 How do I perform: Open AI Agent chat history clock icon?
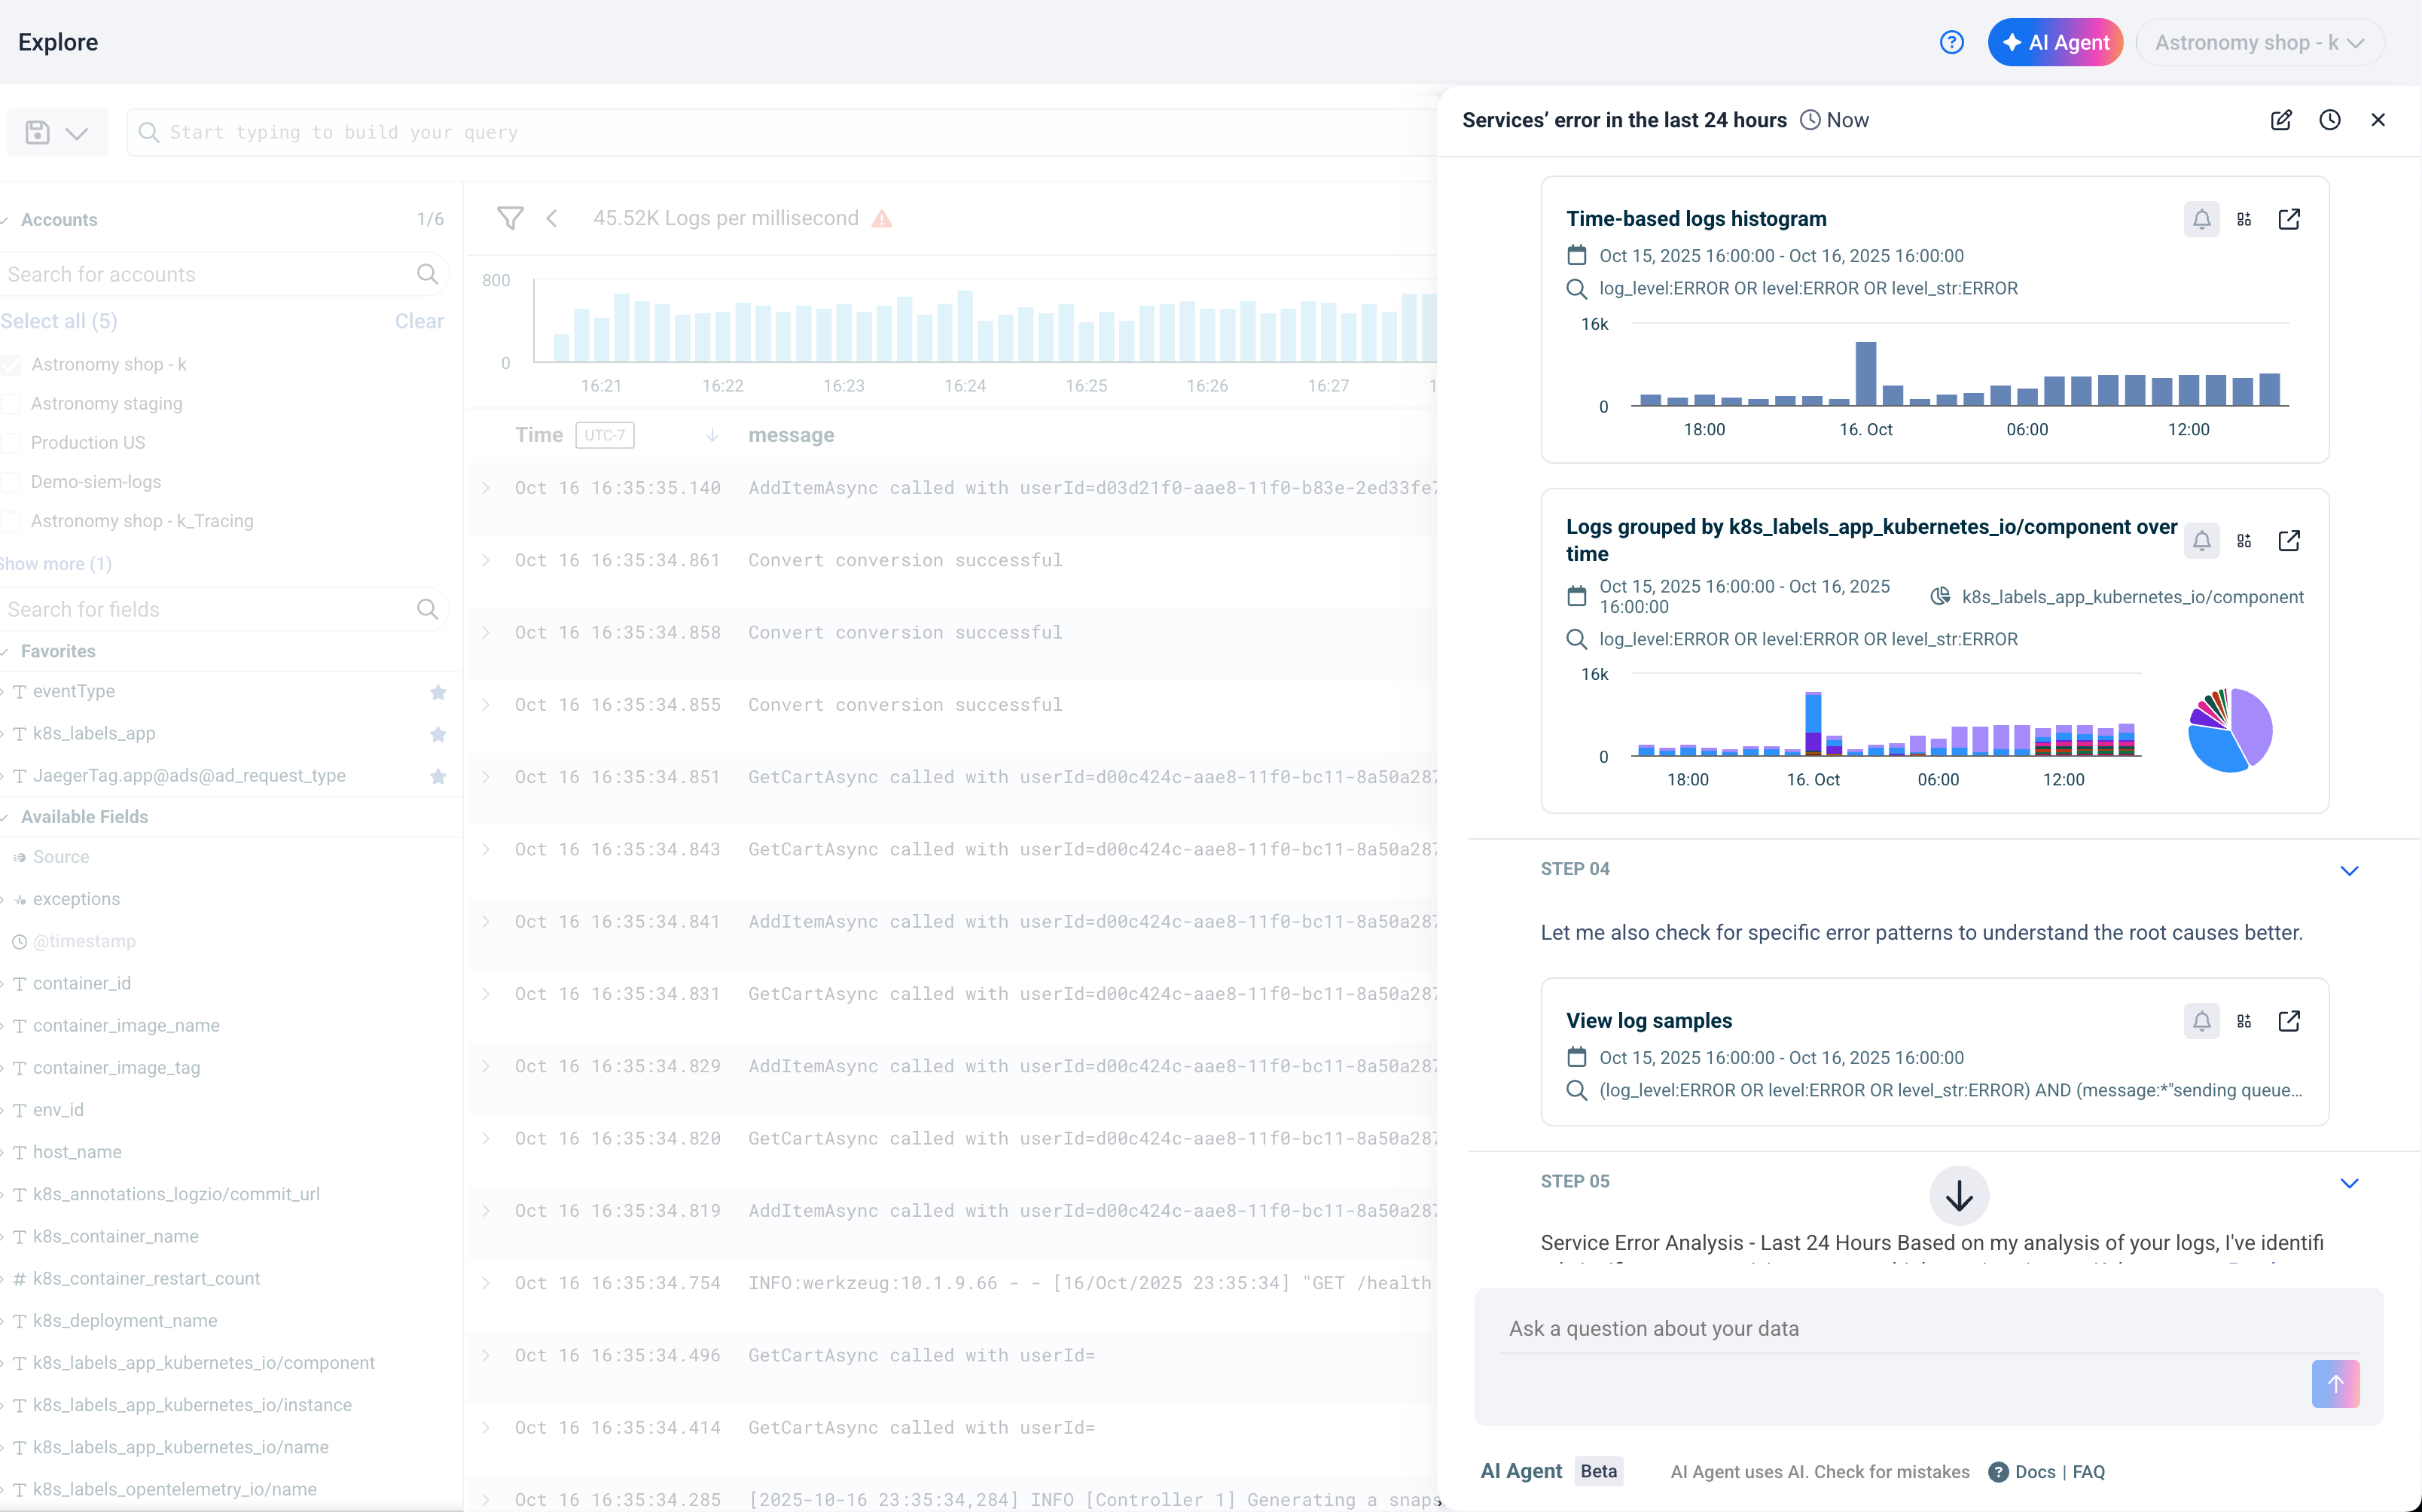pyautogui.click(x=2330, y=120)
